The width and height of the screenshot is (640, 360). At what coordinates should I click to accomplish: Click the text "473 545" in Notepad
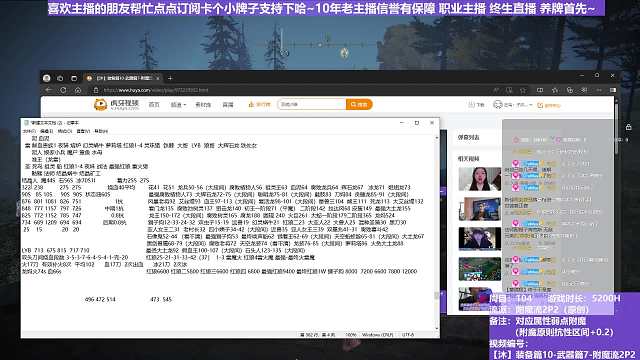[x=161, y=300]
